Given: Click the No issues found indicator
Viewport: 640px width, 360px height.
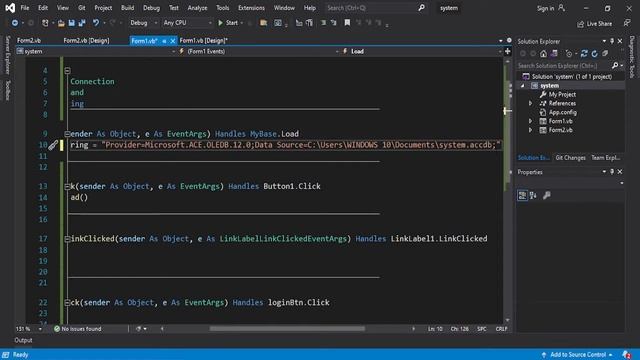Looking at the screenshot, I should click(78, 329).
